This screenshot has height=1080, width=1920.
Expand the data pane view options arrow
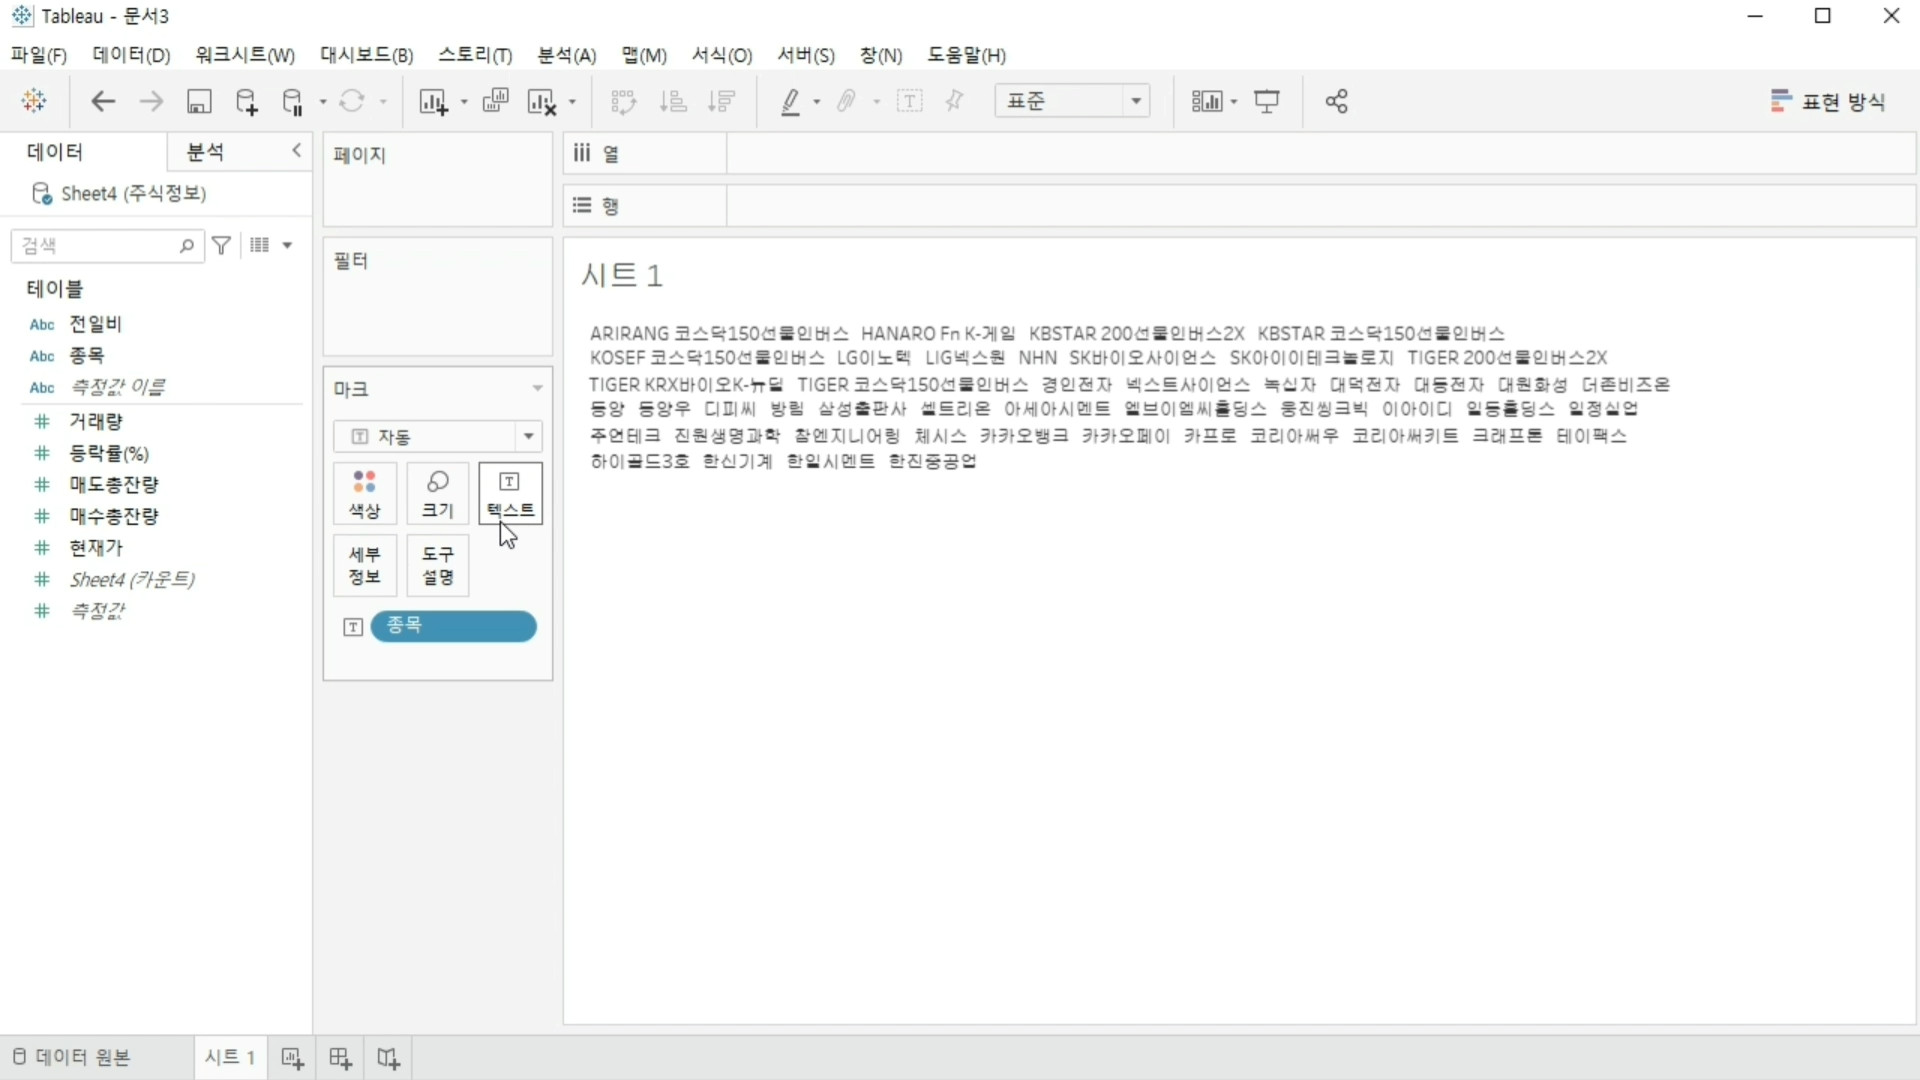coord(287,245)
